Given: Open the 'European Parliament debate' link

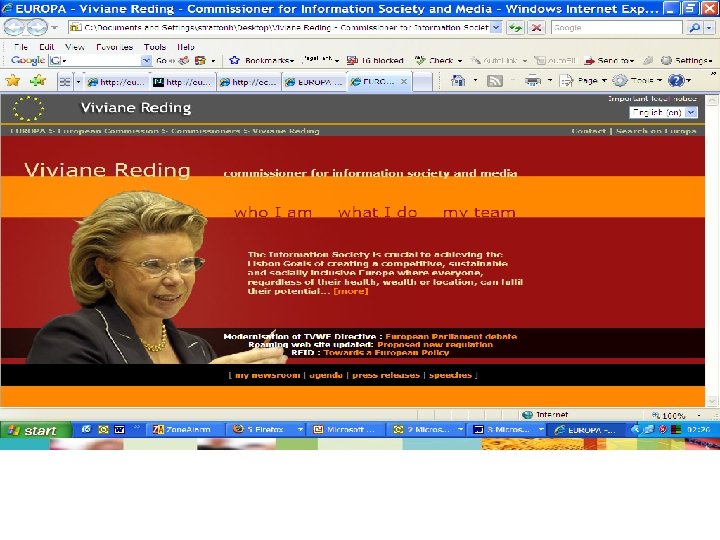Looking at the screenshot, I should point(451,337).
